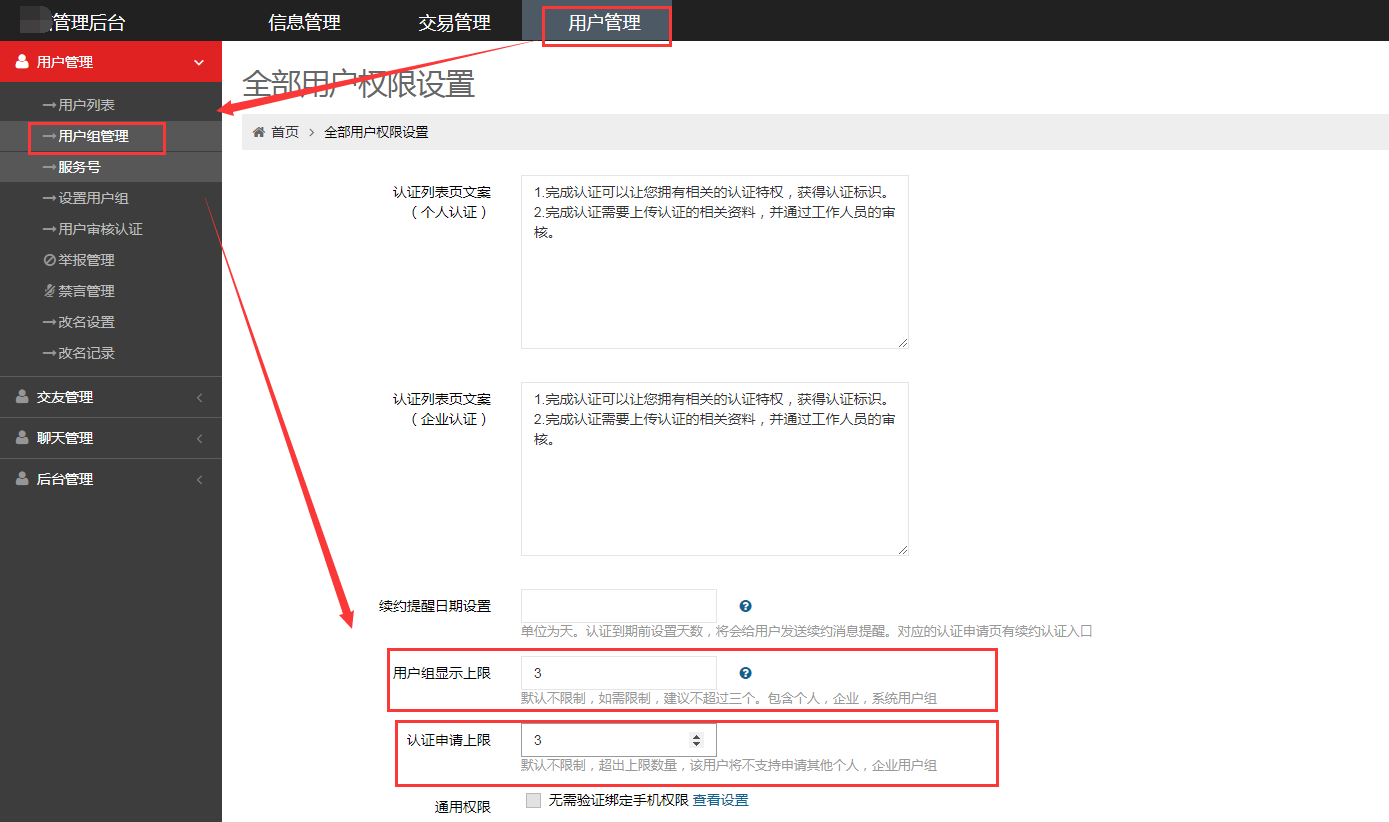Expand the 聊天管理 section chevron
This screenshot has width=1389, height=822.
click(199, 439)
